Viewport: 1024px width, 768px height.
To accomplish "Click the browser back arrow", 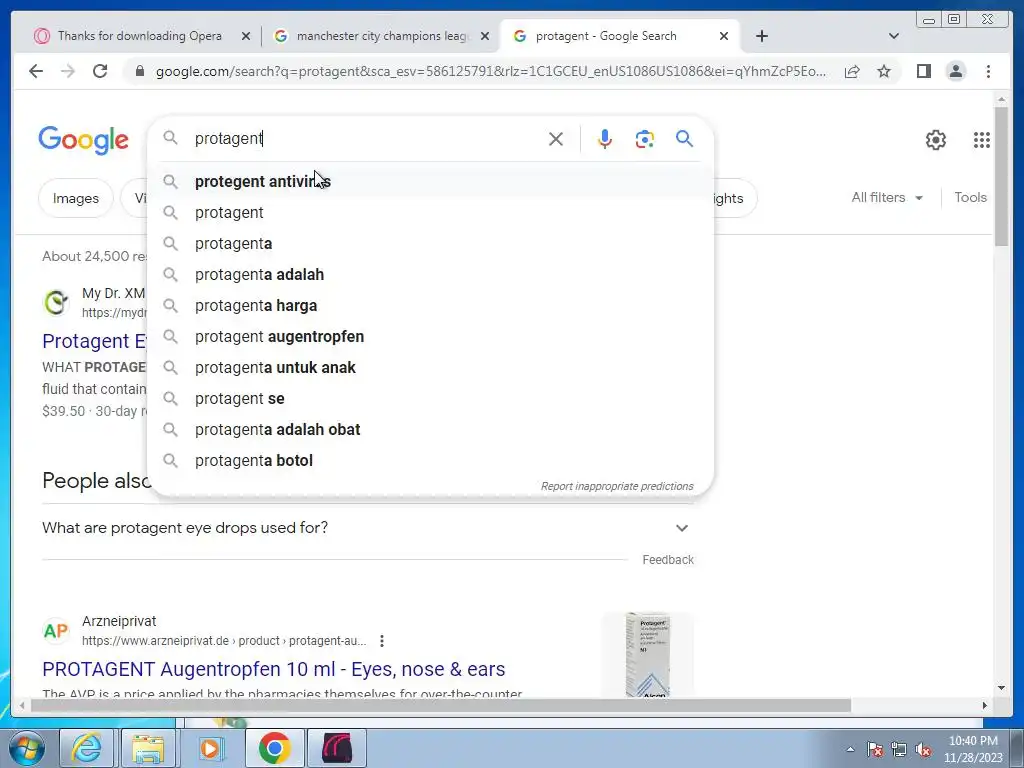I will click(36, 71).
